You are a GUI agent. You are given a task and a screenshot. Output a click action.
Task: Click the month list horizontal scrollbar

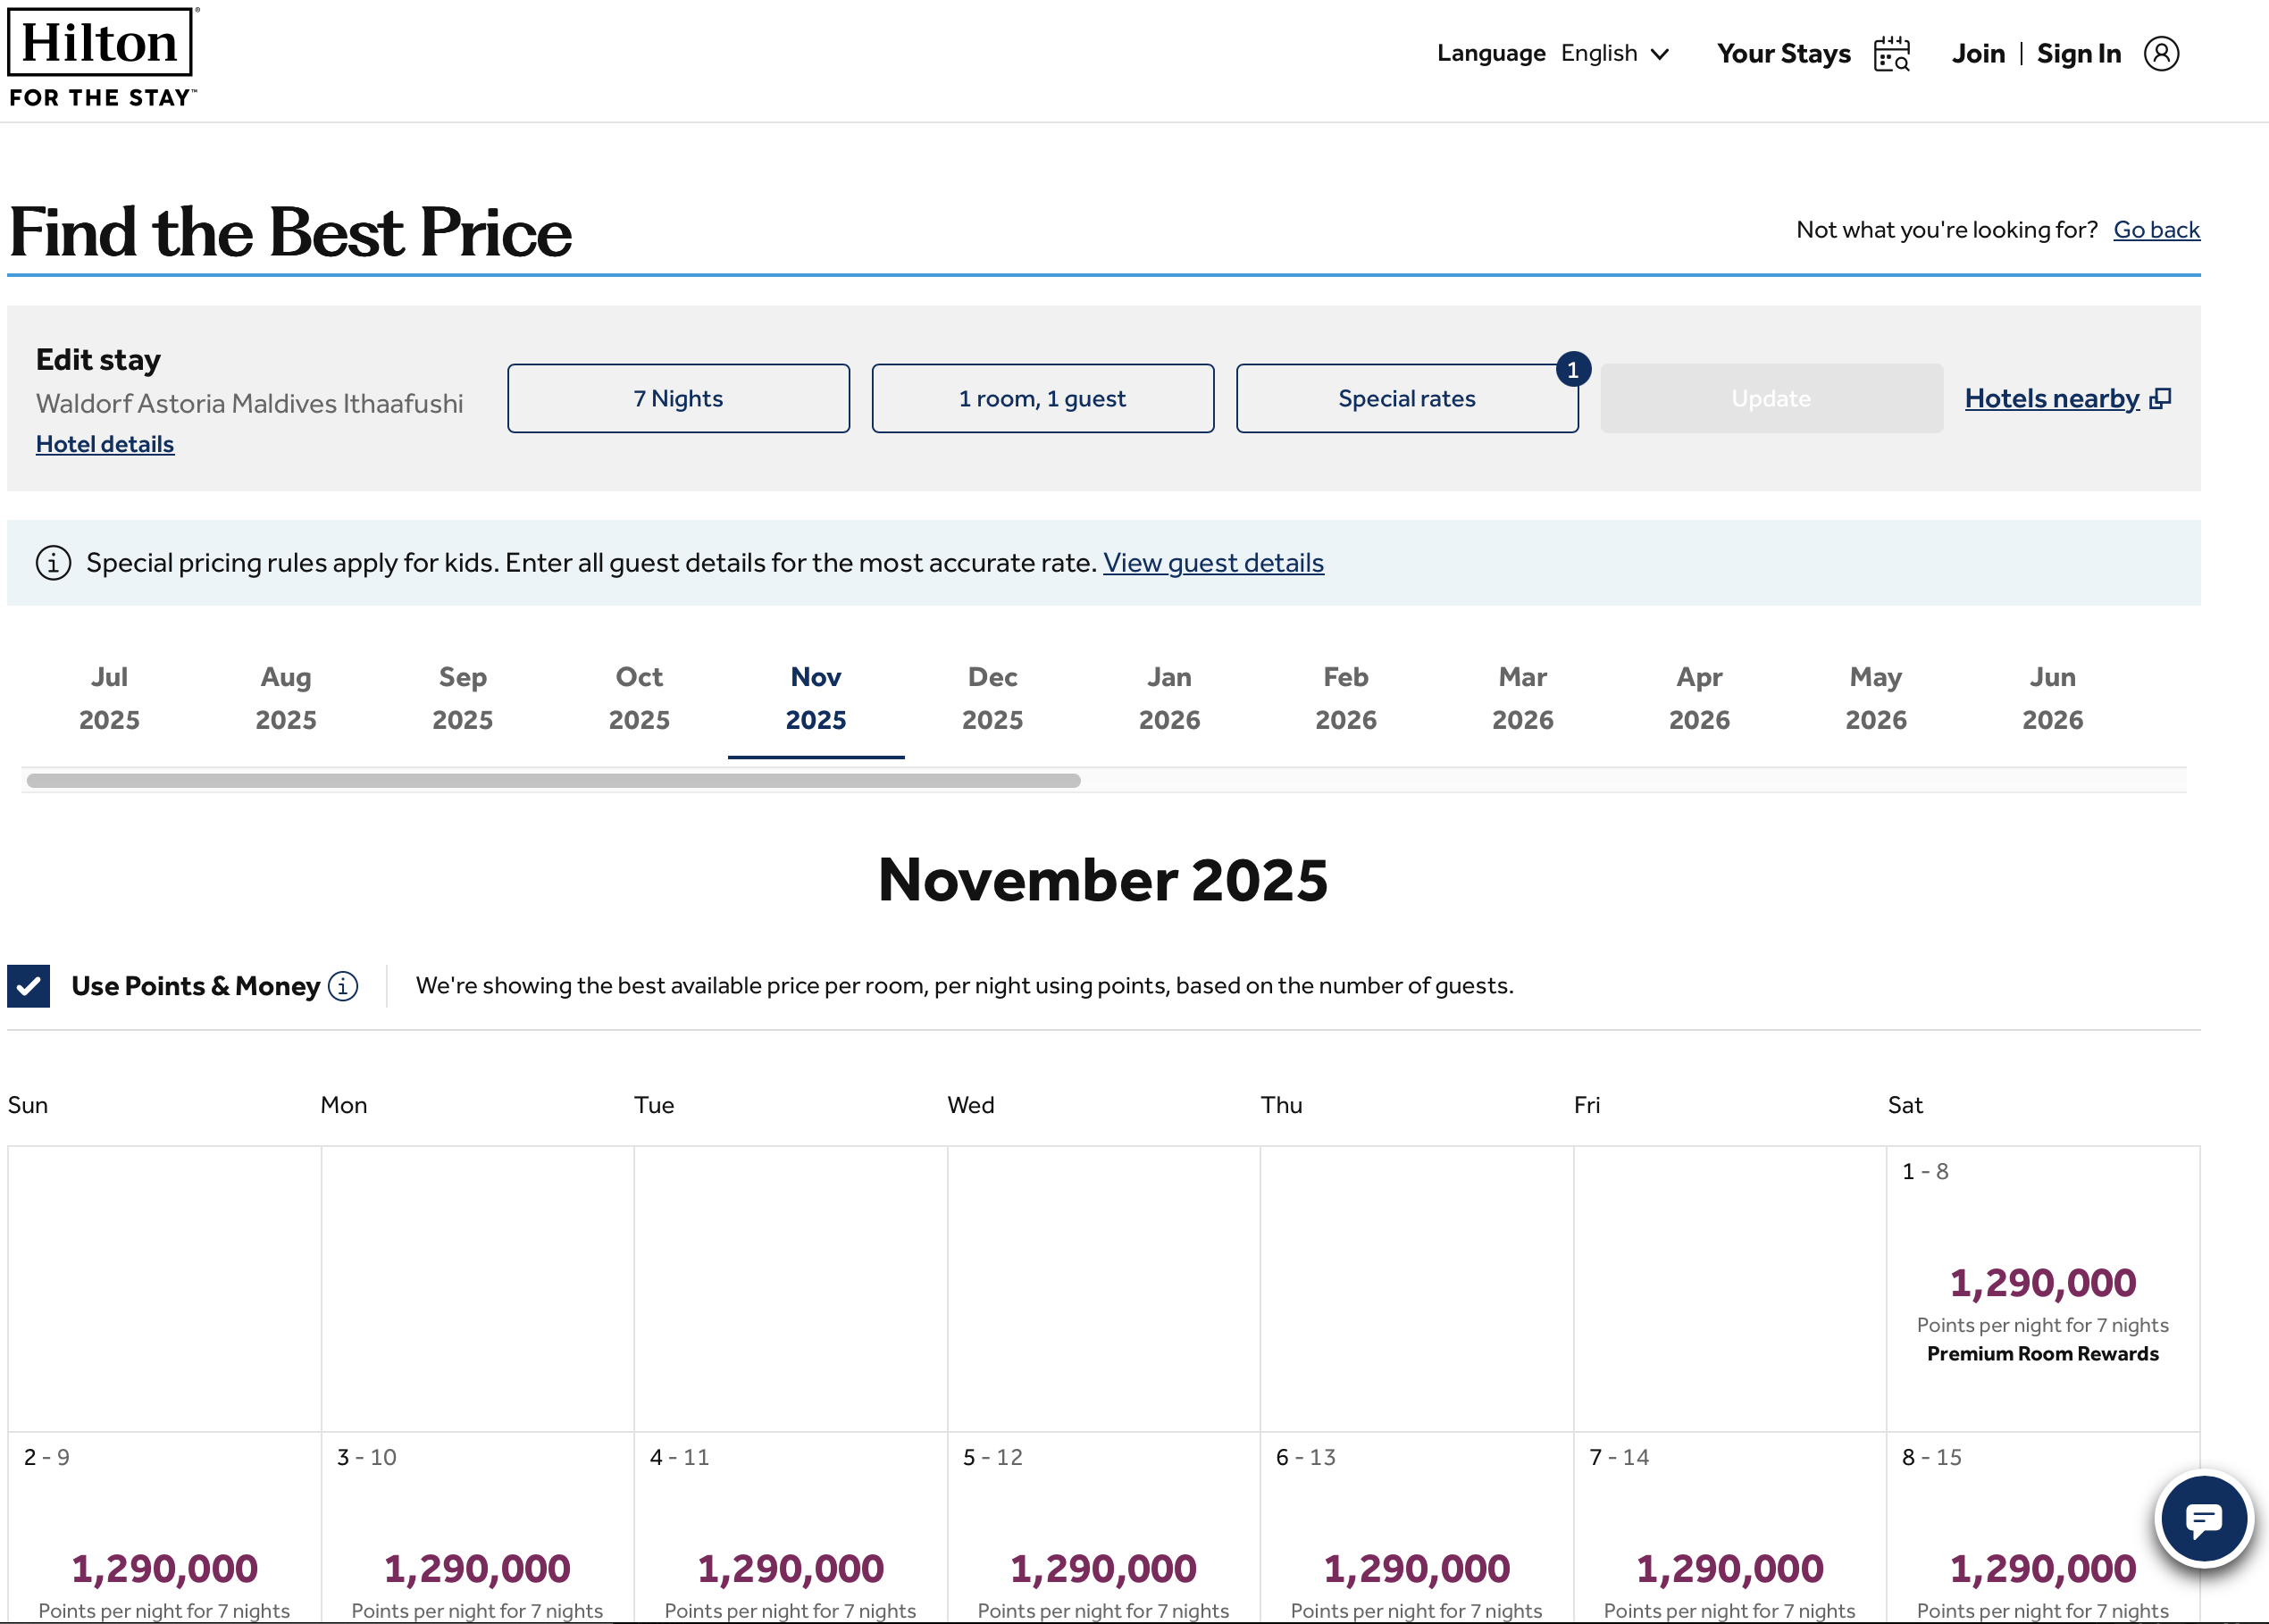coord(553,781)
